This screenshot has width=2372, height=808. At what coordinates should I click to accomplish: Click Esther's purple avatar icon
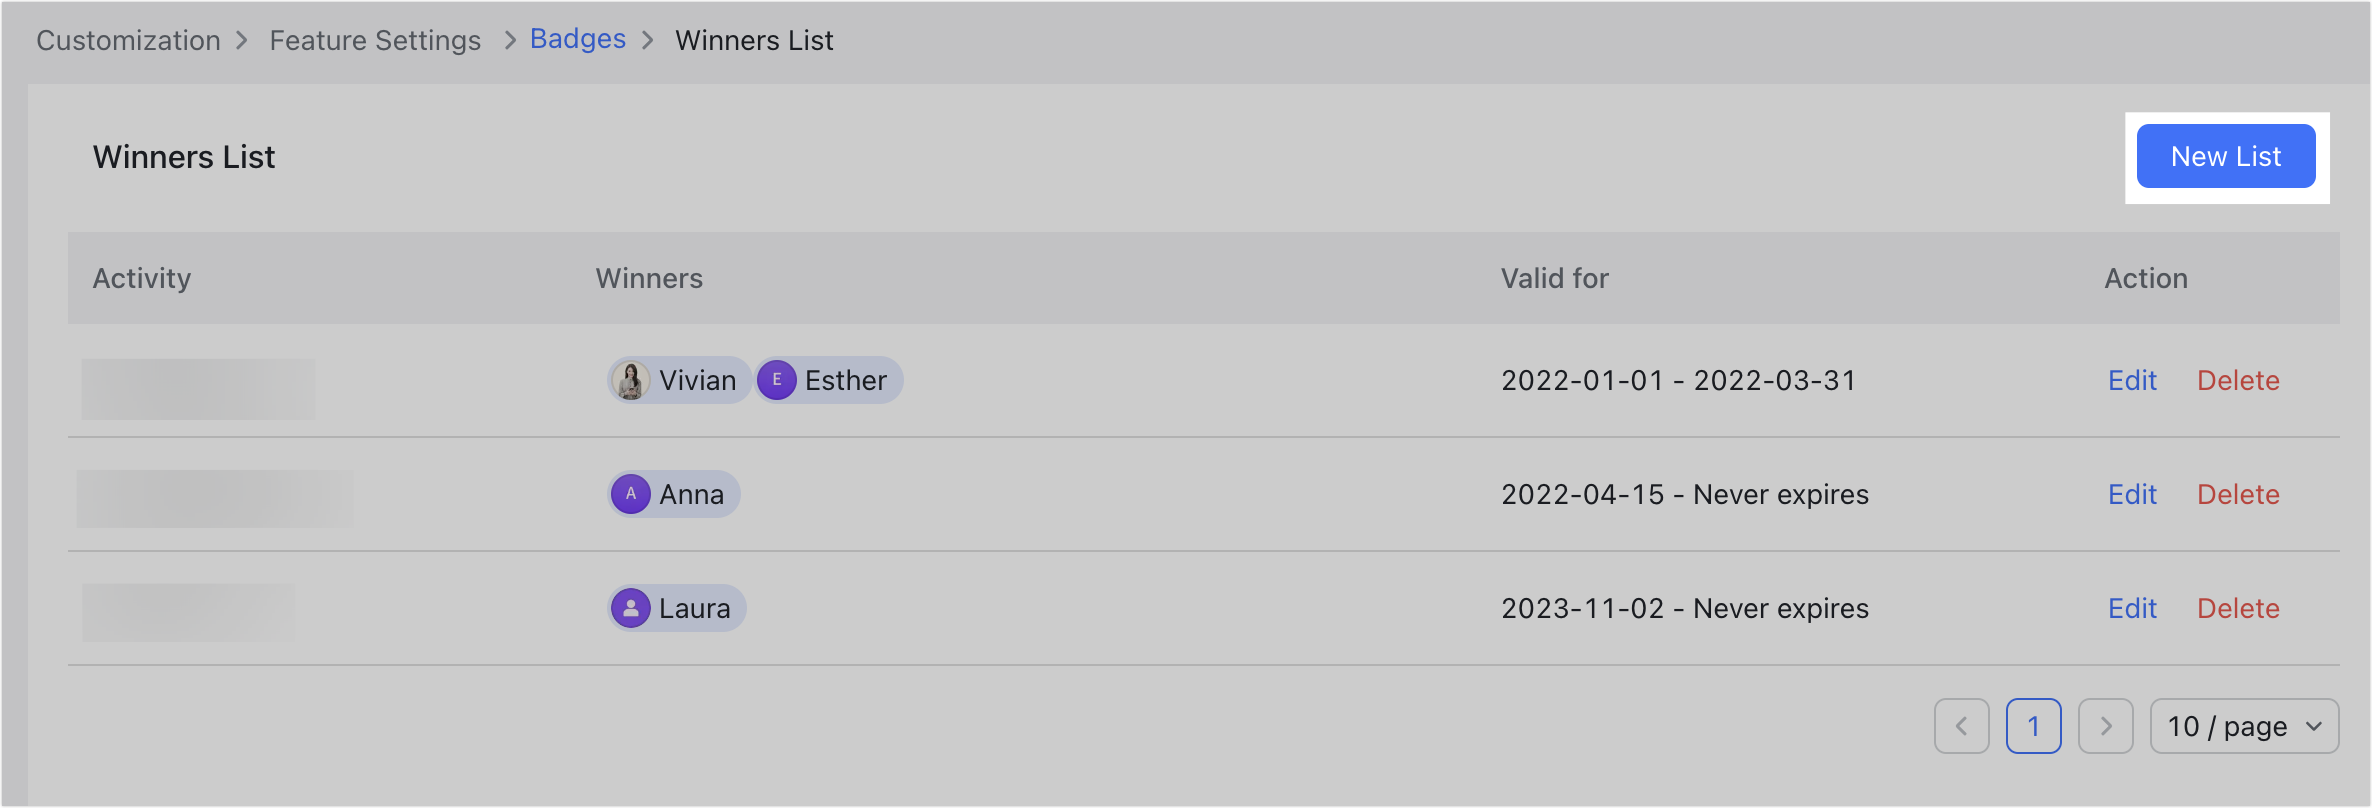click(777, 380)
